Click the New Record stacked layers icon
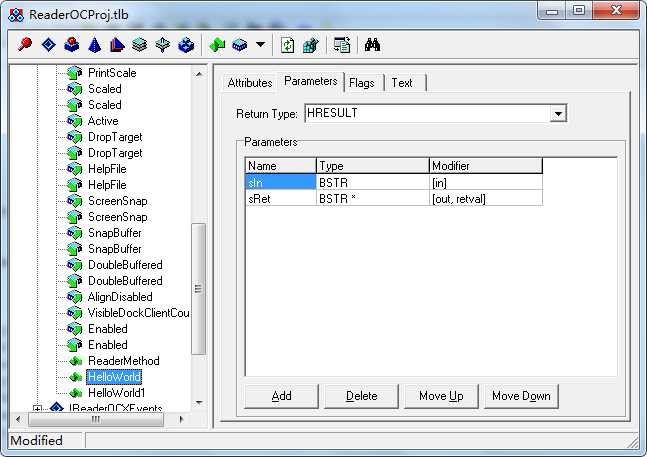This screenshot has width=647, height=457. (x=139, y=45)
